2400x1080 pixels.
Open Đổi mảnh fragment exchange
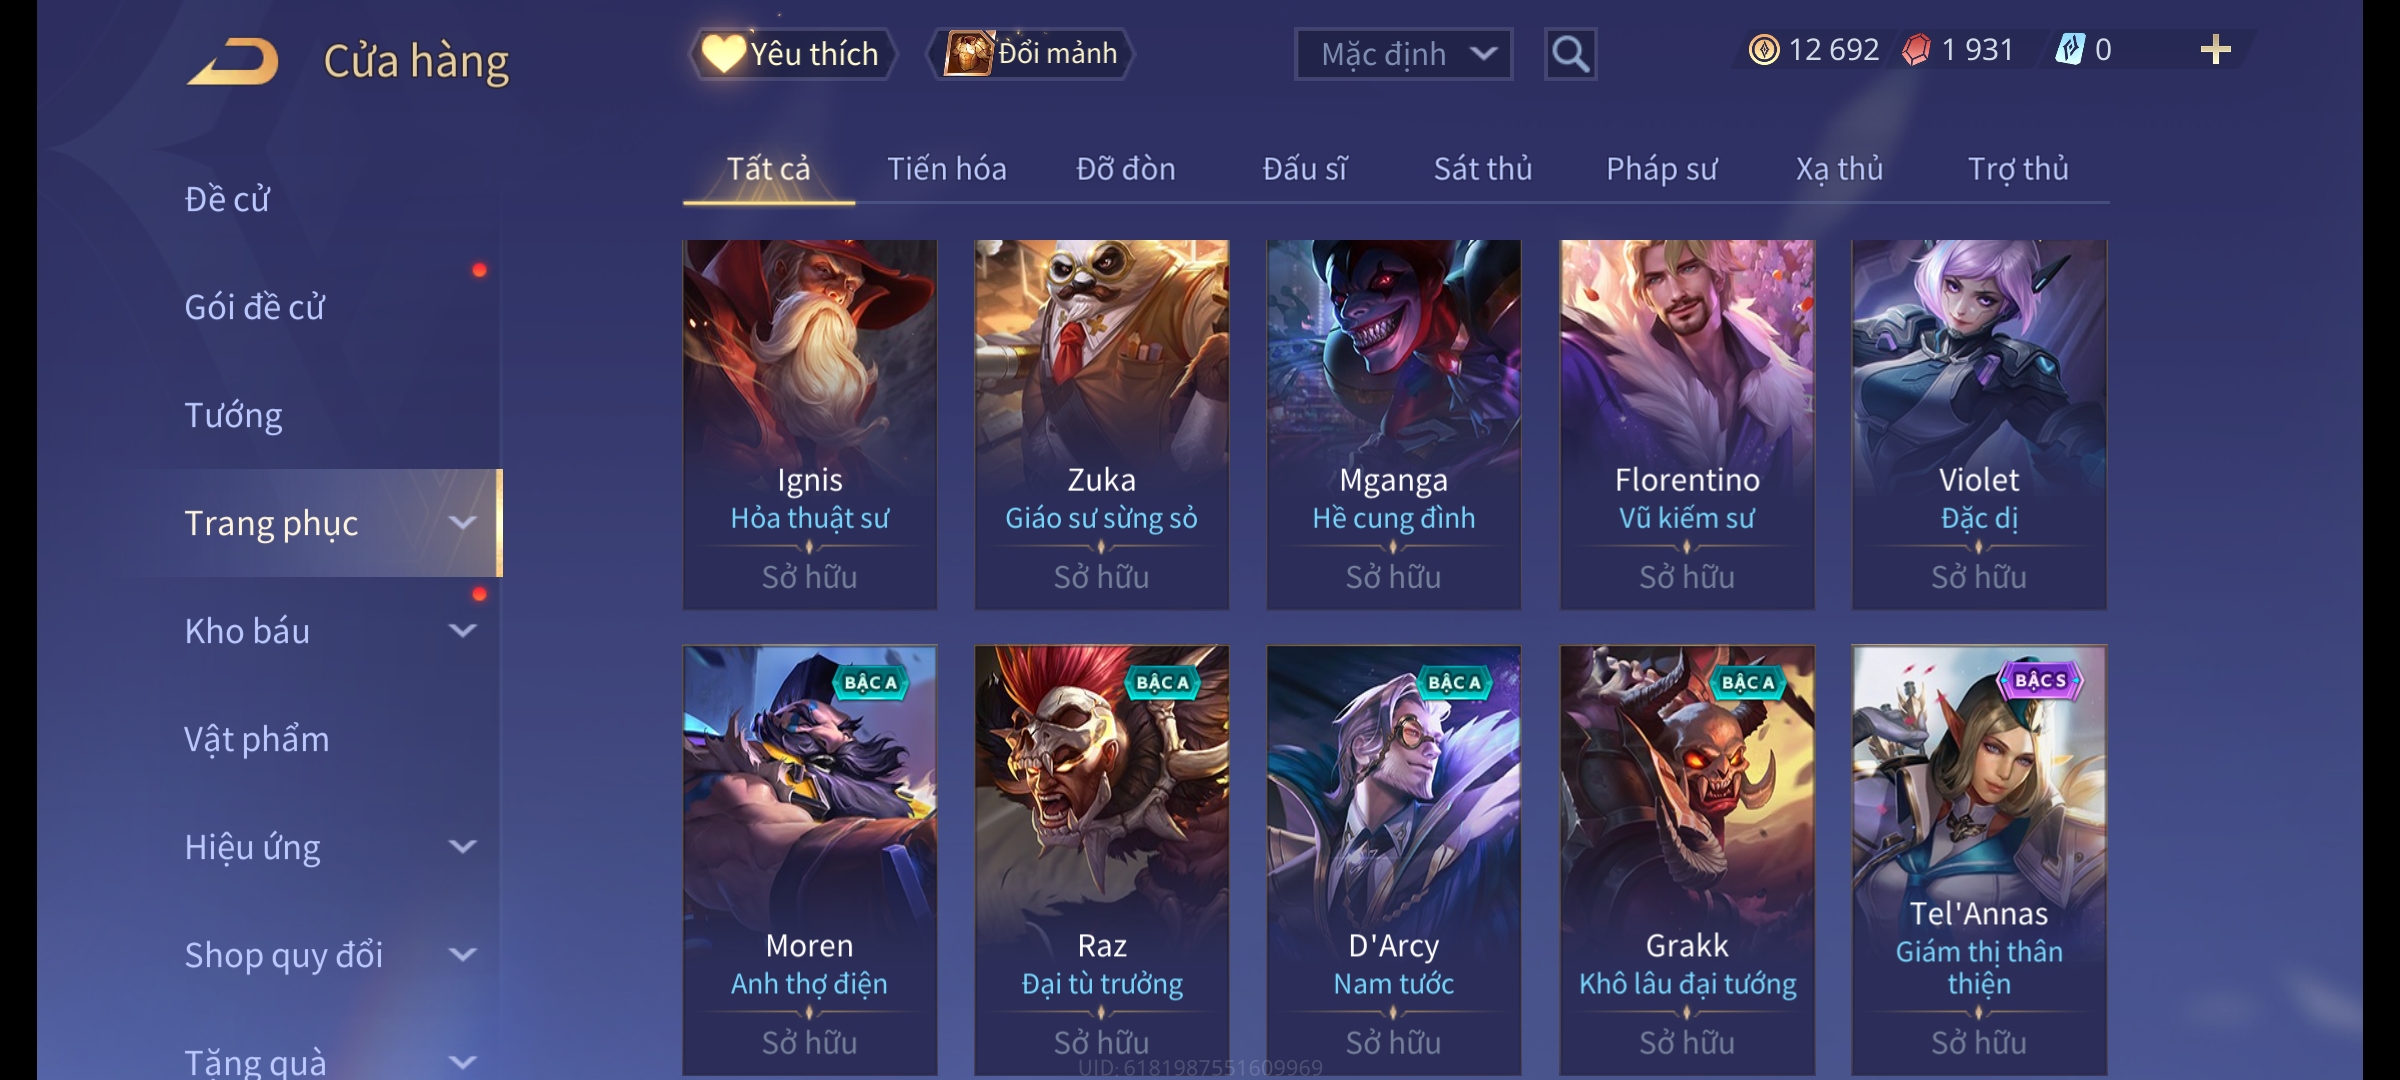pyautogui.click(x=1032, y=54)
